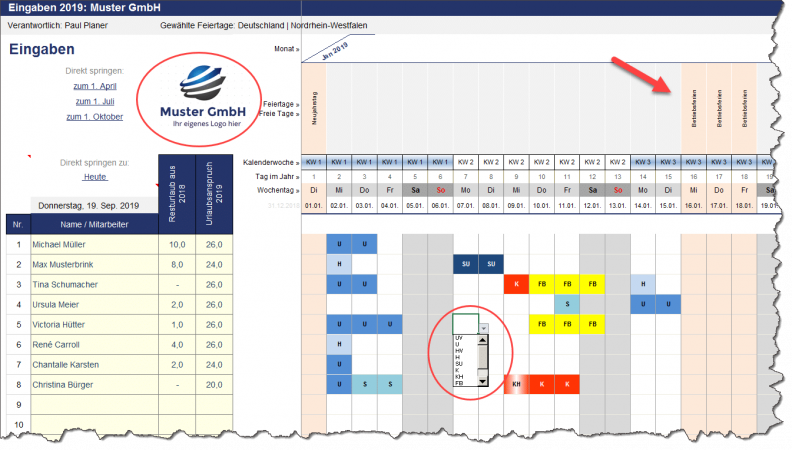The image size is (792, 450).
Task: Select the employee name cell Michael Müller
Action: pos(92,244)
